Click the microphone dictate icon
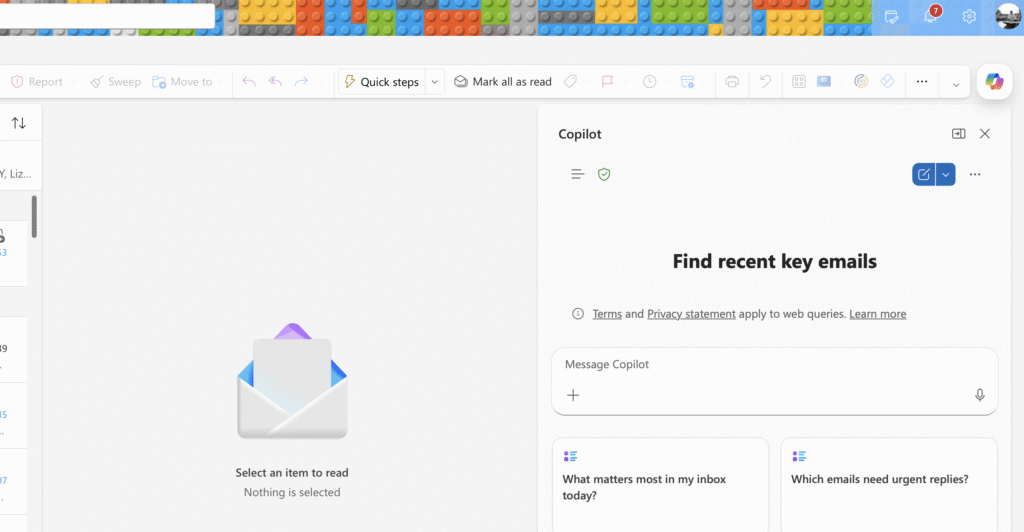 (980, 395)
